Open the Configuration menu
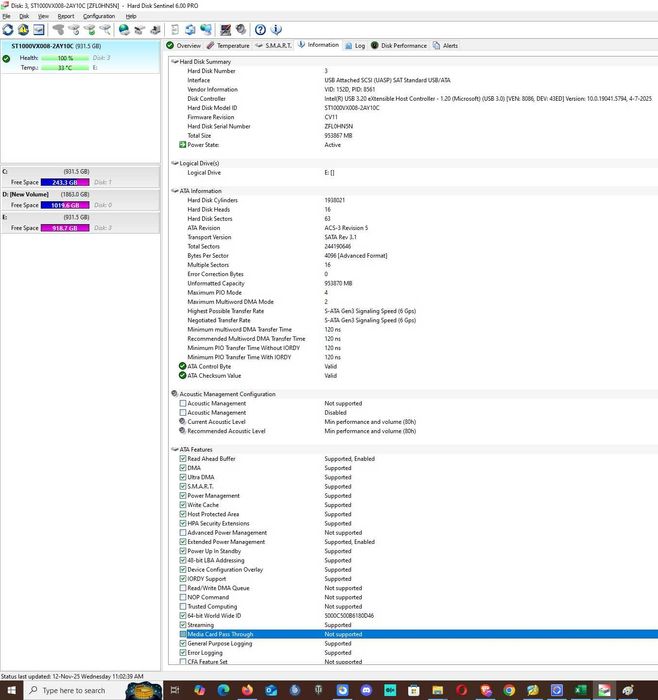 99,16
